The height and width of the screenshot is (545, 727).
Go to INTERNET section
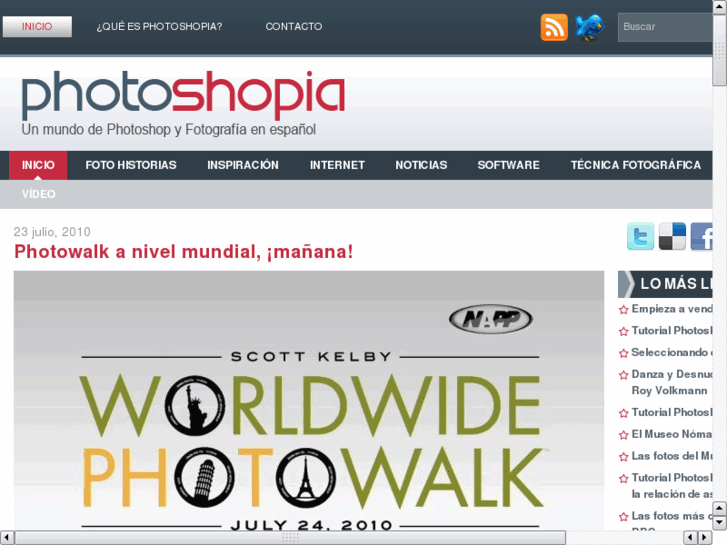(337, 165)
